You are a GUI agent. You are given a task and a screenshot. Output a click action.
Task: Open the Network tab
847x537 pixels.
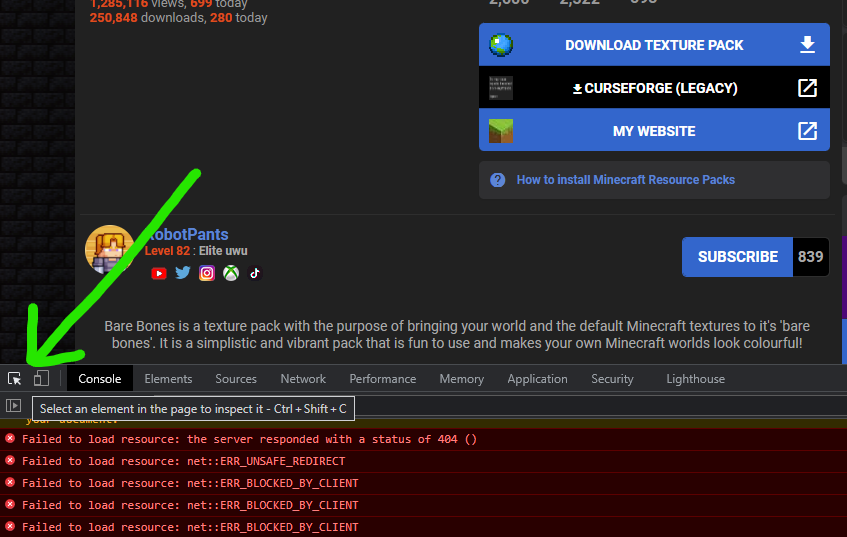point(303,379)
